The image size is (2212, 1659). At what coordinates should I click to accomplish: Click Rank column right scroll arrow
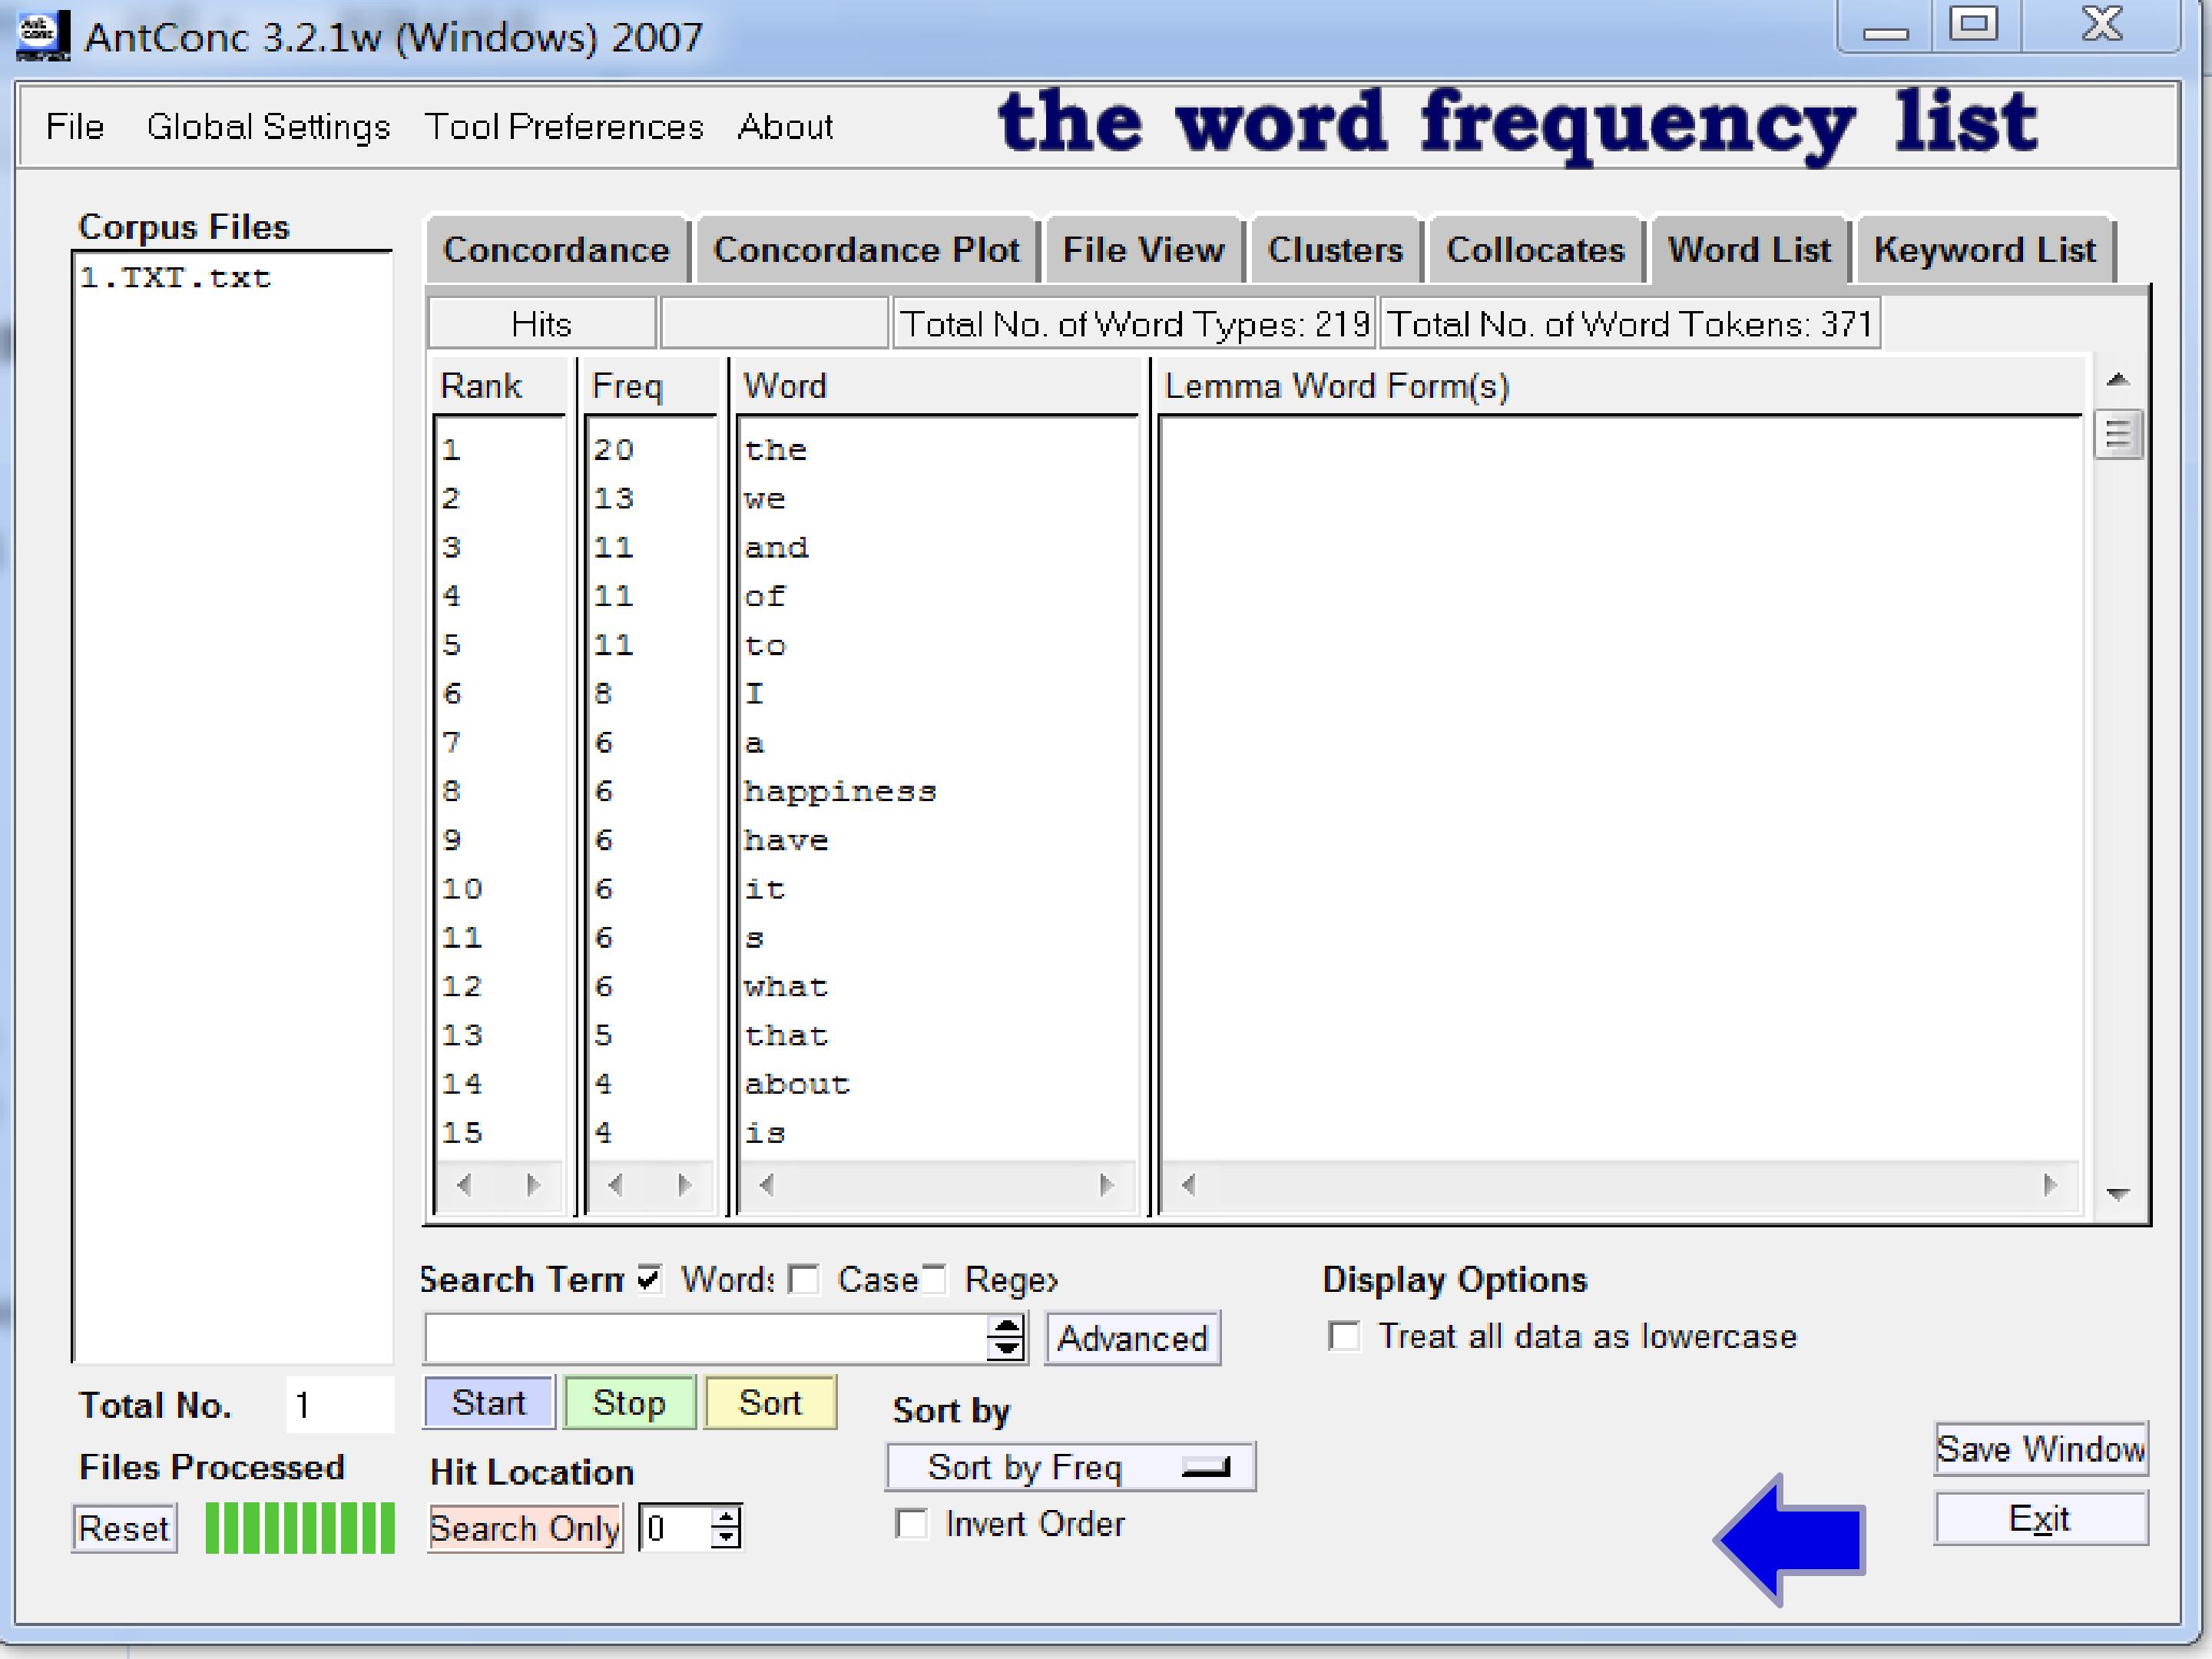point(533,1185)
